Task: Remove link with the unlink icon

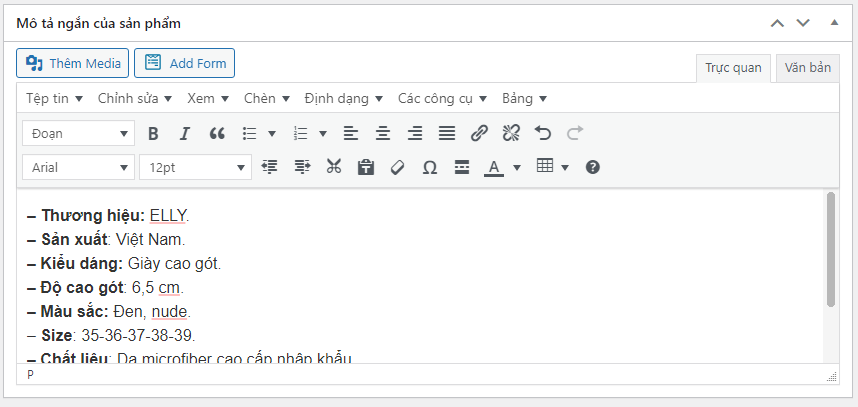Action: coord(511,133)
